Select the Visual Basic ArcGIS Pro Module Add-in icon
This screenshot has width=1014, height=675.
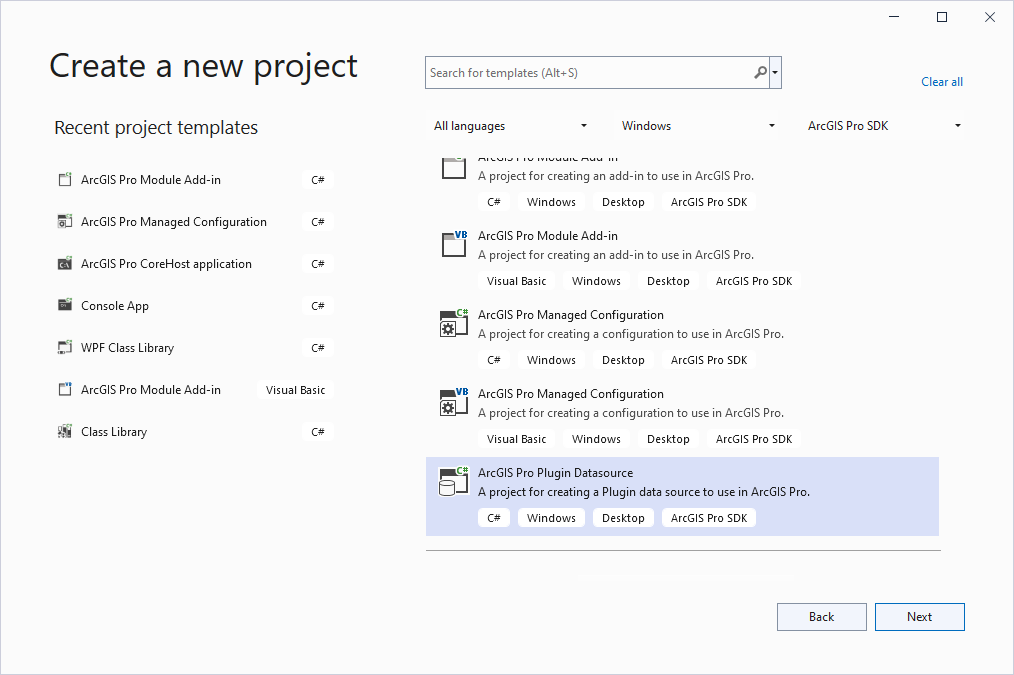pyautogui.click(x=65, y=389)
